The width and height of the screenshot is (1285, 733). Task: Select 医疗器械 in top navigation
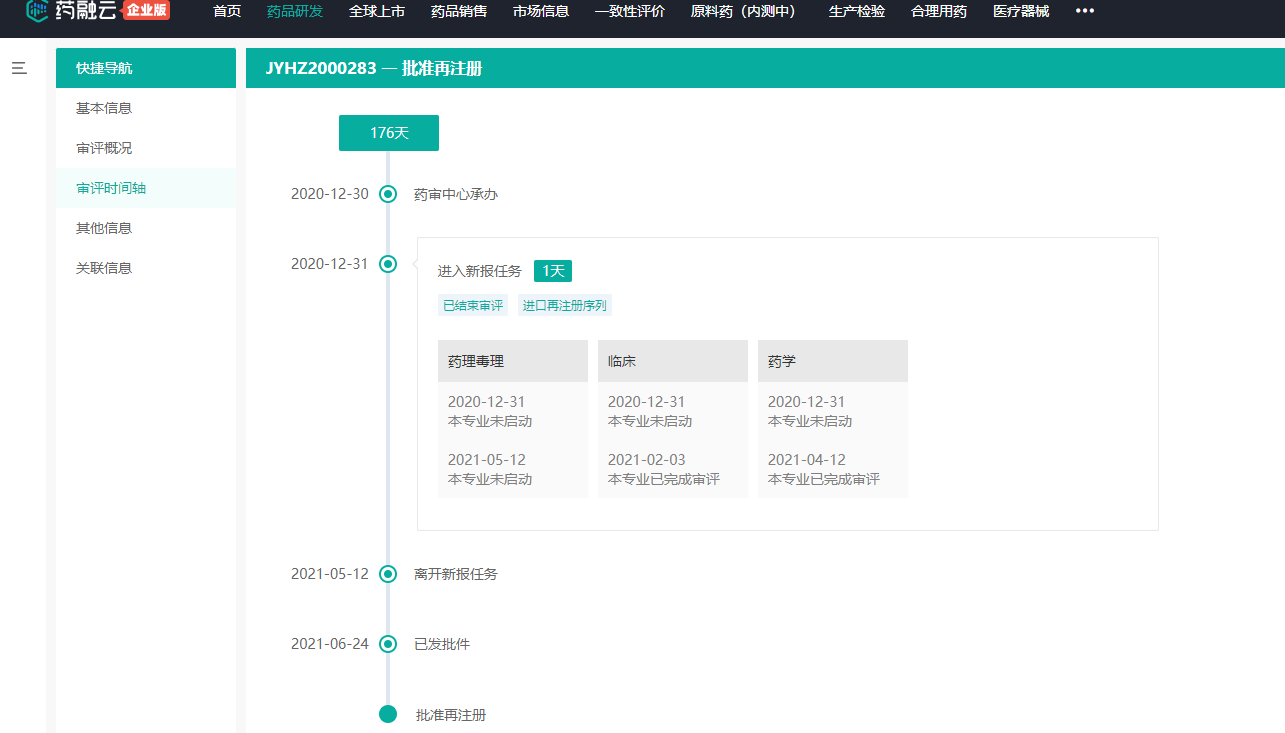[1021, 11]
